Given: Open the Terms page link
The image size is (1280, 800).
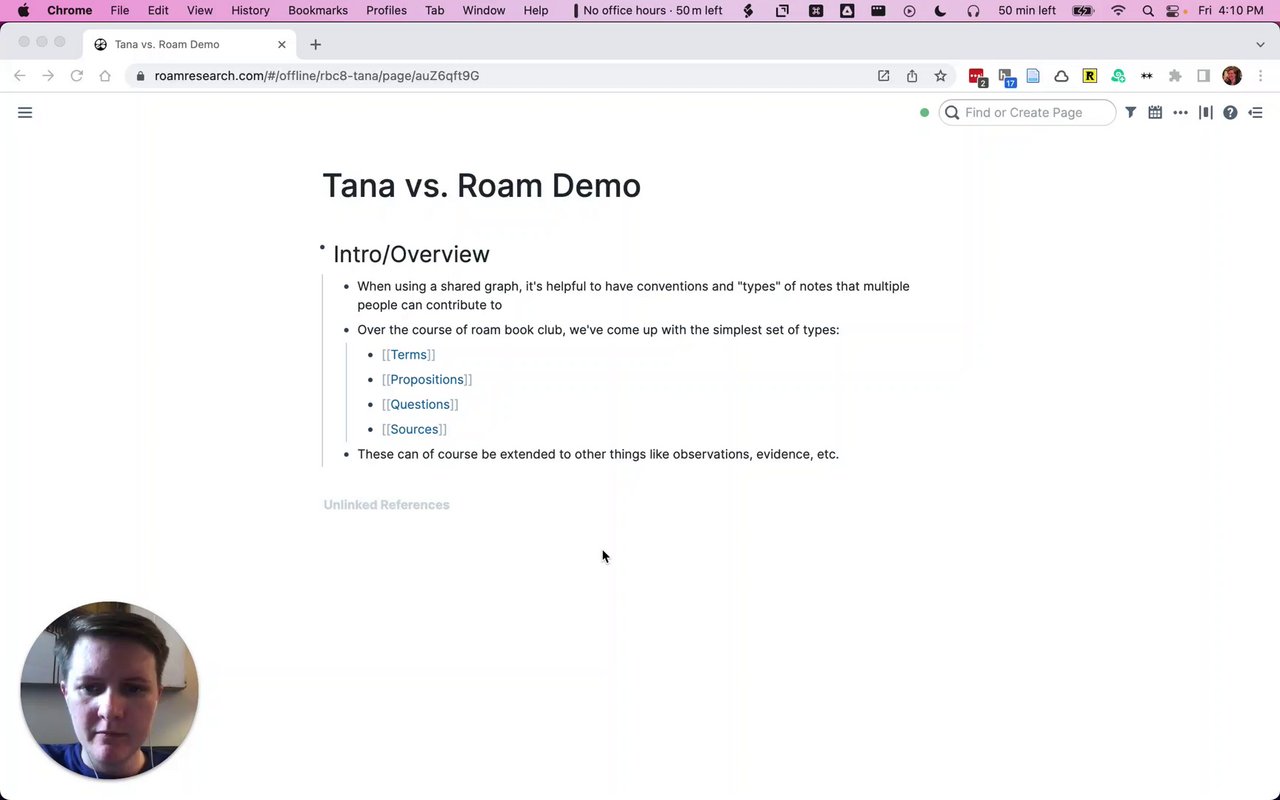Looking at the screenshot, I should [408, 355].
